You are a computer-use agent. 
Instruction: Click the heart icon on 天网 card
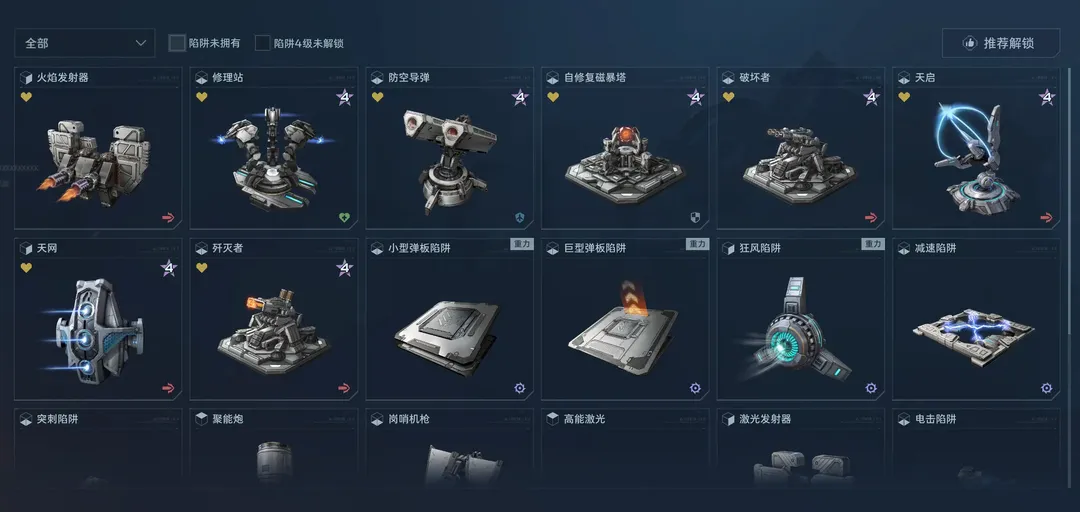(x=26, y=267)
